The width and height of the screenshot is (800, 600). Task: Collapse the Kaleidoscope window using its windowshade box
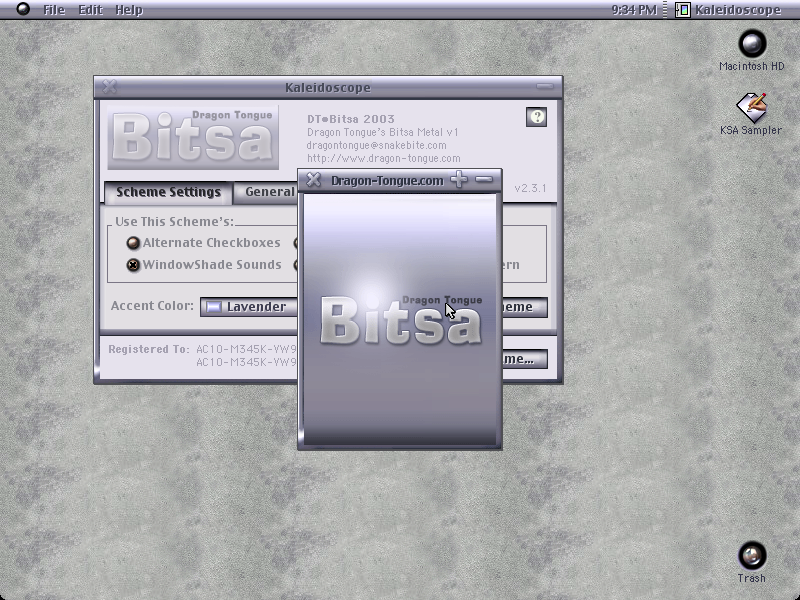pos(545,87)
